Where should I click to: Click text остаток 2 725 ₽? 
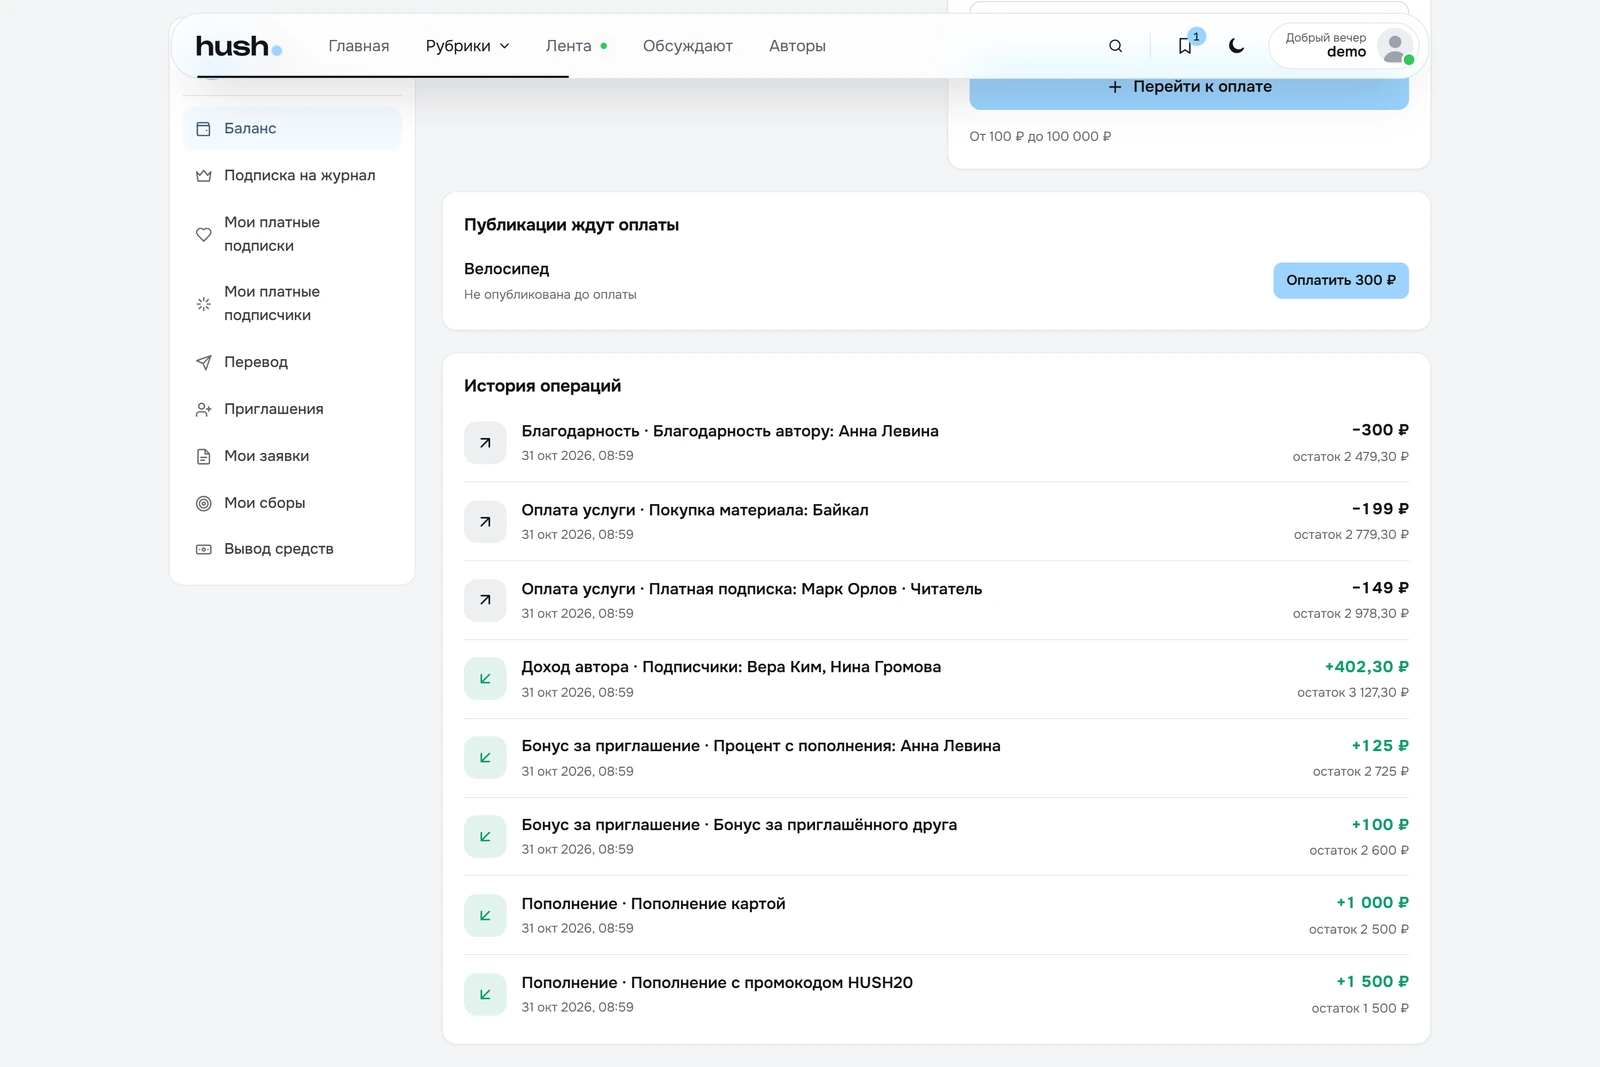(1360, 772)
